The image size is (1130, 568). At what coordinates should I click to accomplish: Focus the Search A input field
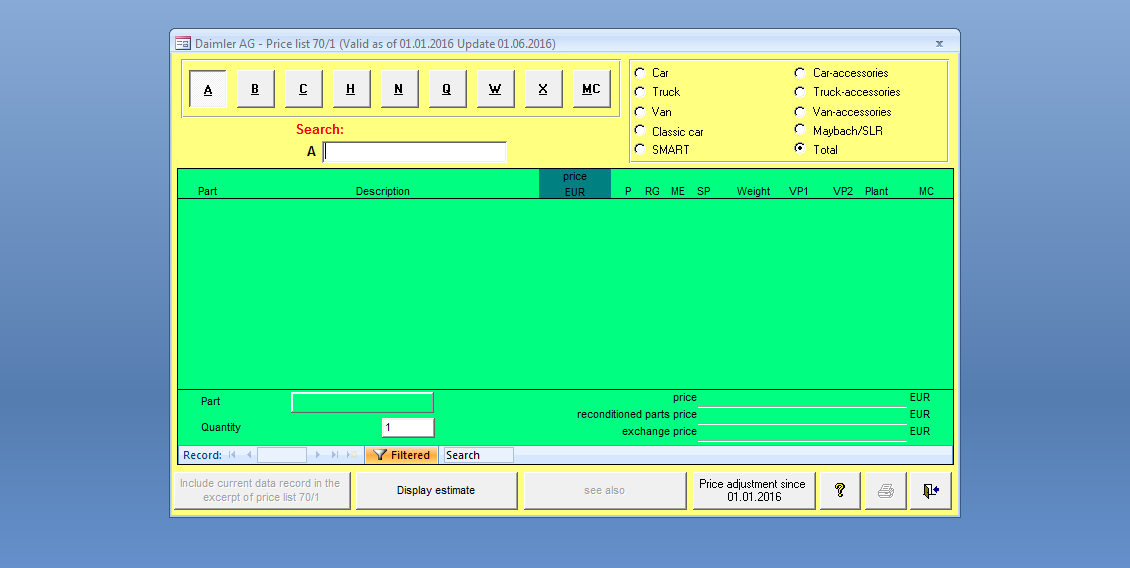point(415,152)
